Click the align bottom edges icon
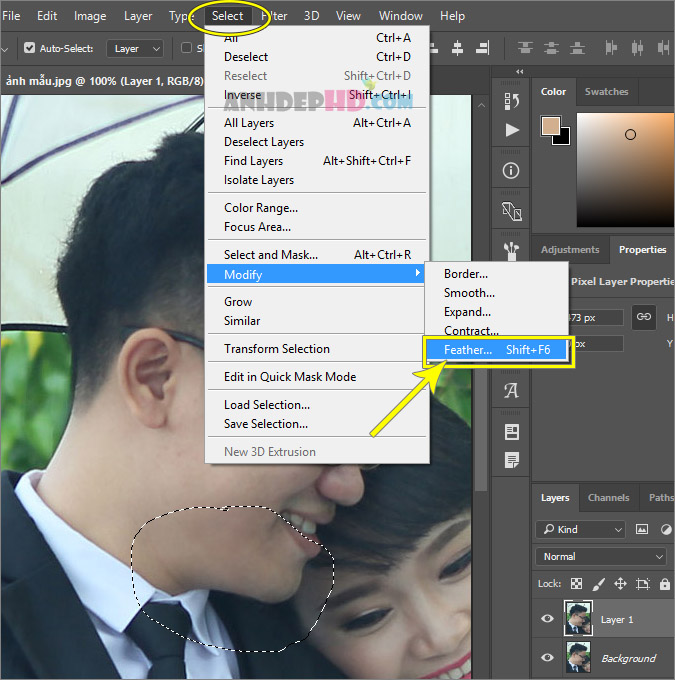Image resolution: width=675 pixels, height=680 pixels. 577,47
